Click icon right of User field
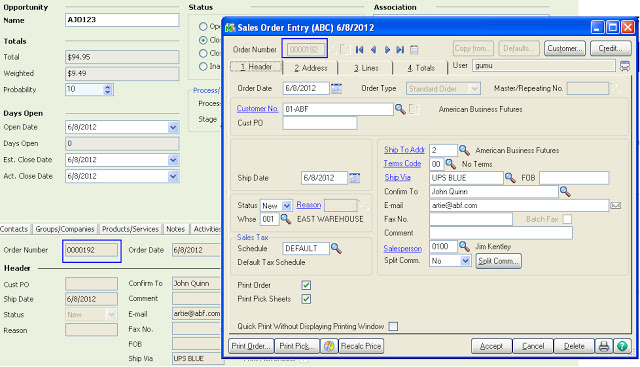The height and width of the screenshot is (367, 640). 624,66
